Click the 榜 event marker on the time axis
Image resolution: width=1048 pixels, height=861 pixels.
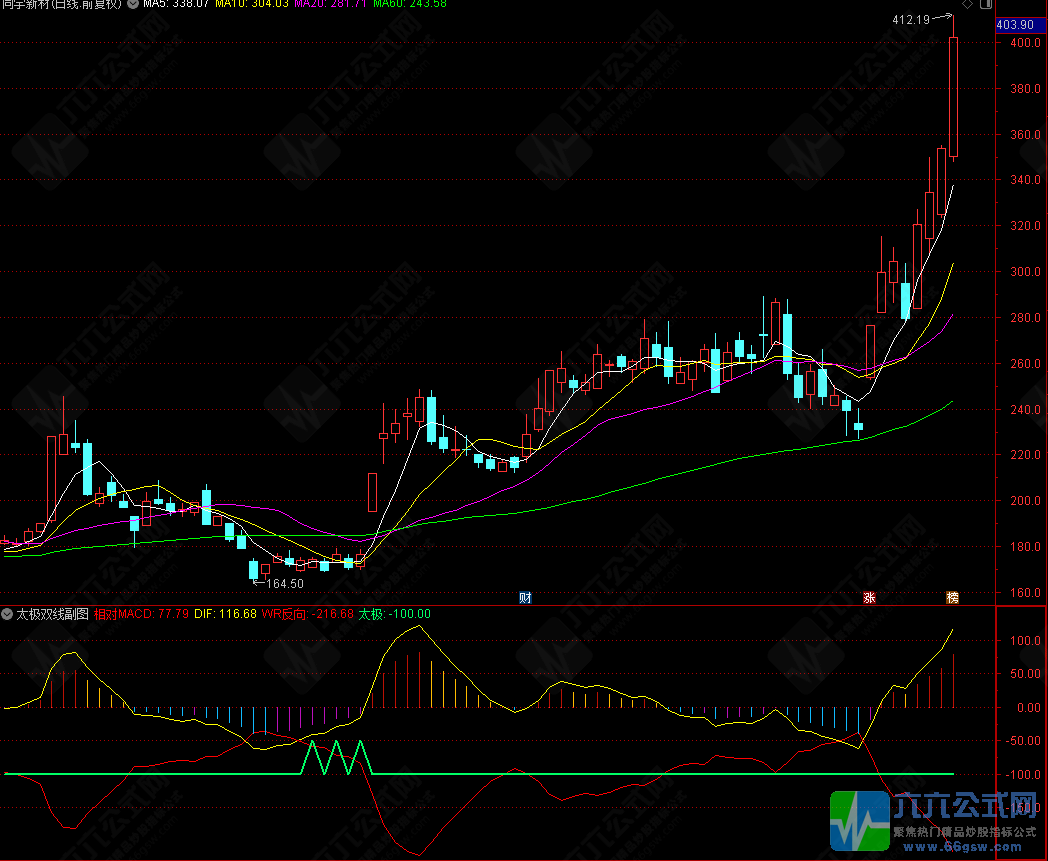point(952,598)
